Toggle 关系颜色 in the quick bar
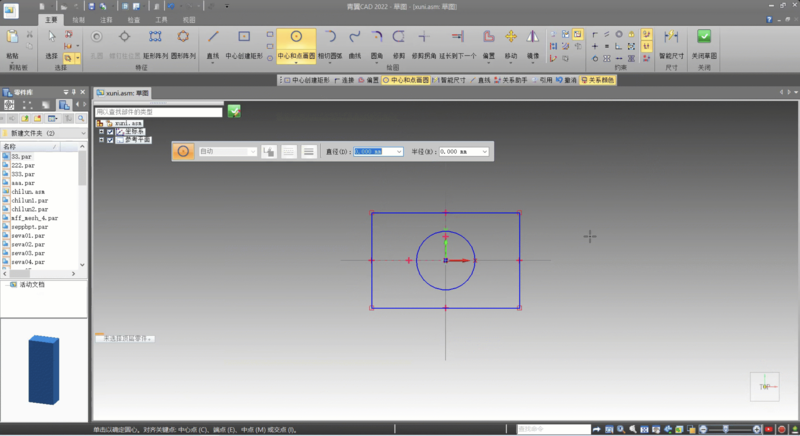 [x=599, y=79]
